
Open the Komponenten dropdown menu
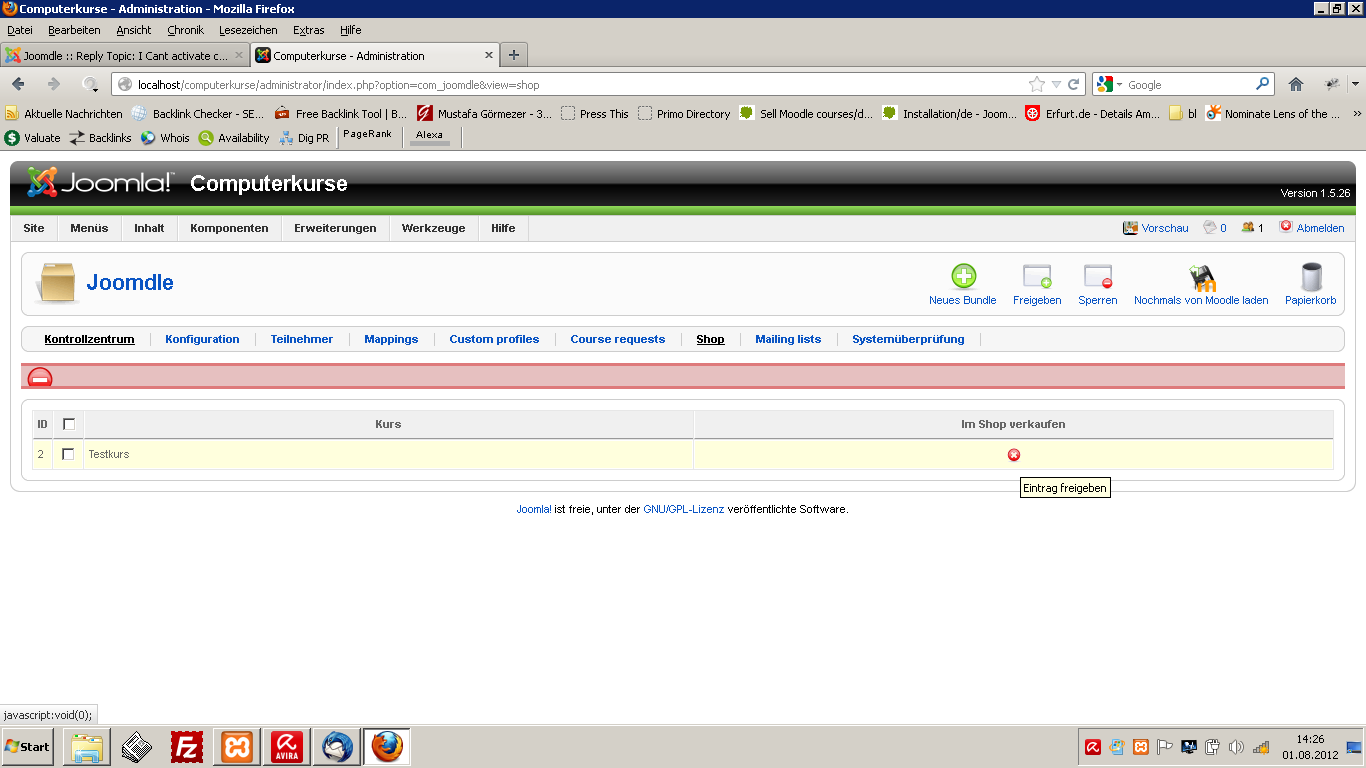point(229,228)
